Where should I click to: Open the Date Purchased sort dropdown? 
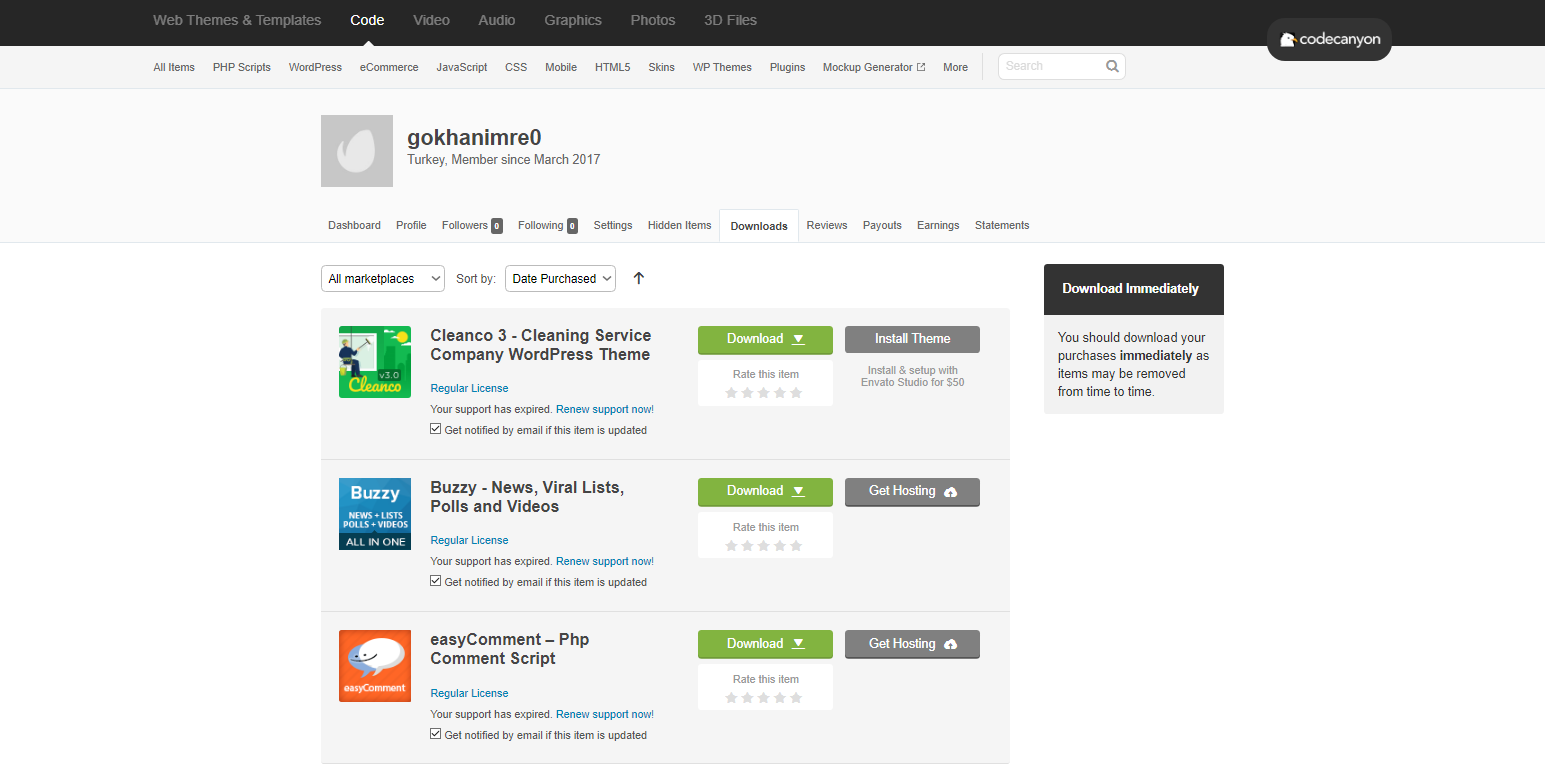tap(560, 279)
